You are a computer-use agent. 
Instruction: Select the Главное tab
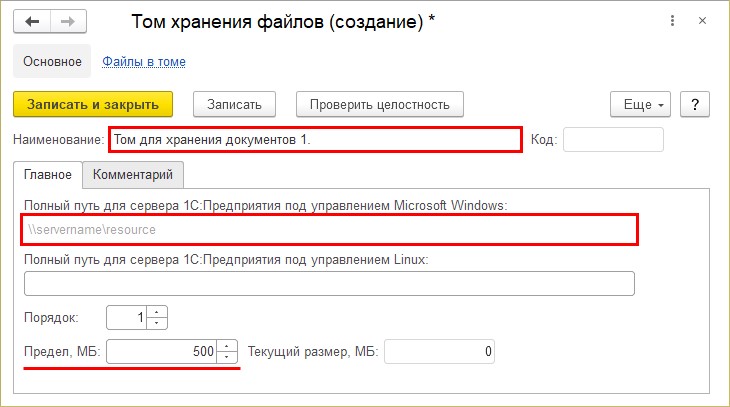tap(48, 174)
